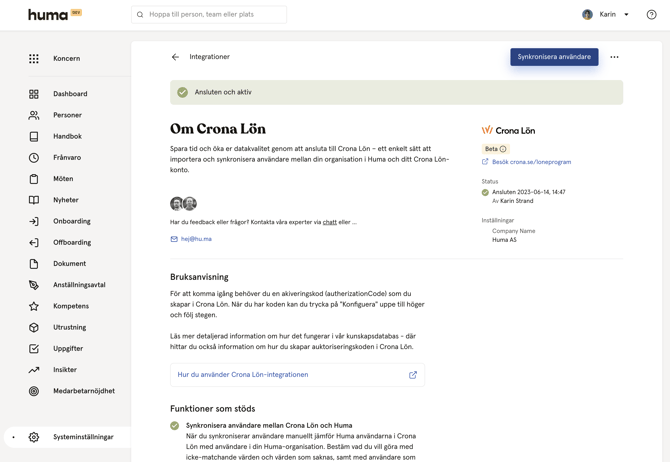Click the expert avatars thumbnail
Screen dimensions: 670x462
[183, 204]
